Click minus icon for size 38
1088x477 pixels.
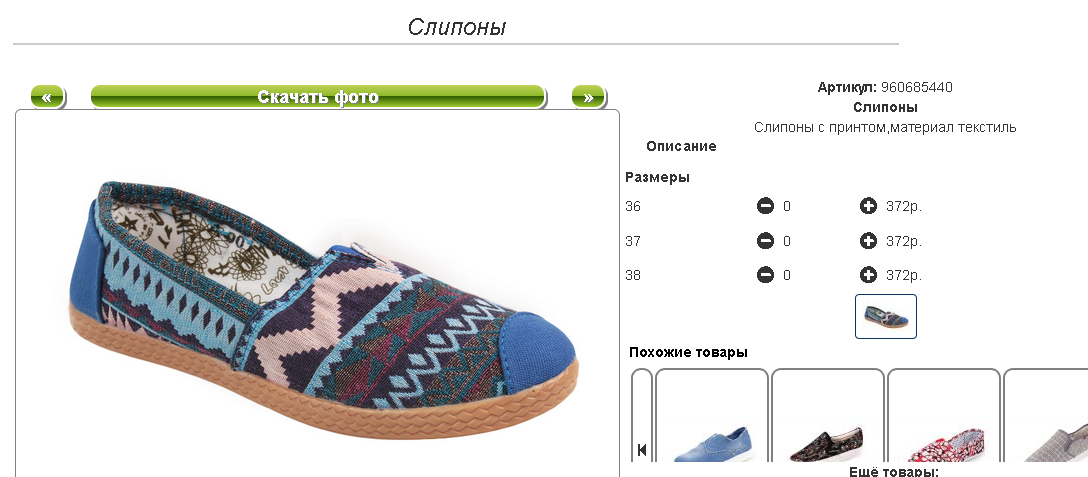(x=765, y=275)
